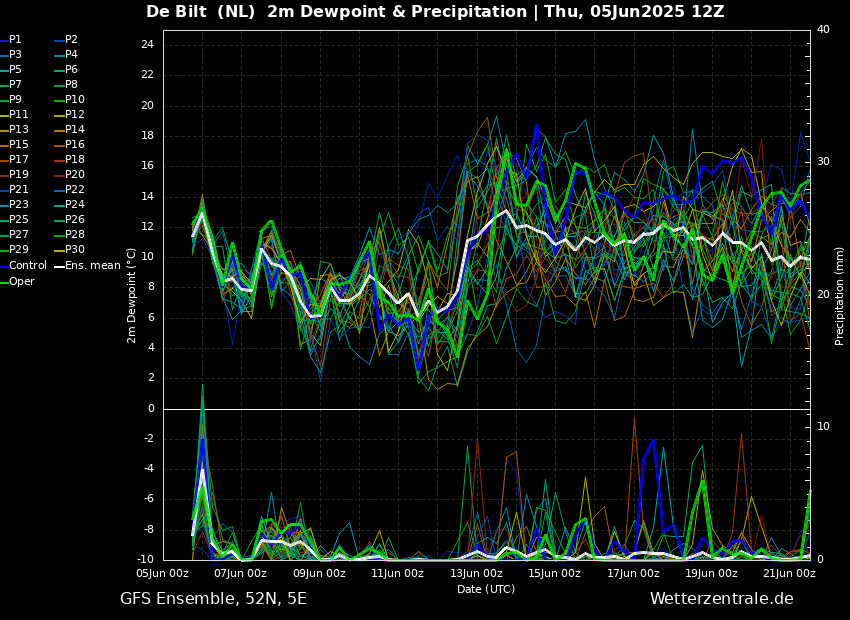Image resolution: width=850 pixels, height=620 pixels.
Task: Click the 11Jun 00z date tick label
Action: click(397, 573)
